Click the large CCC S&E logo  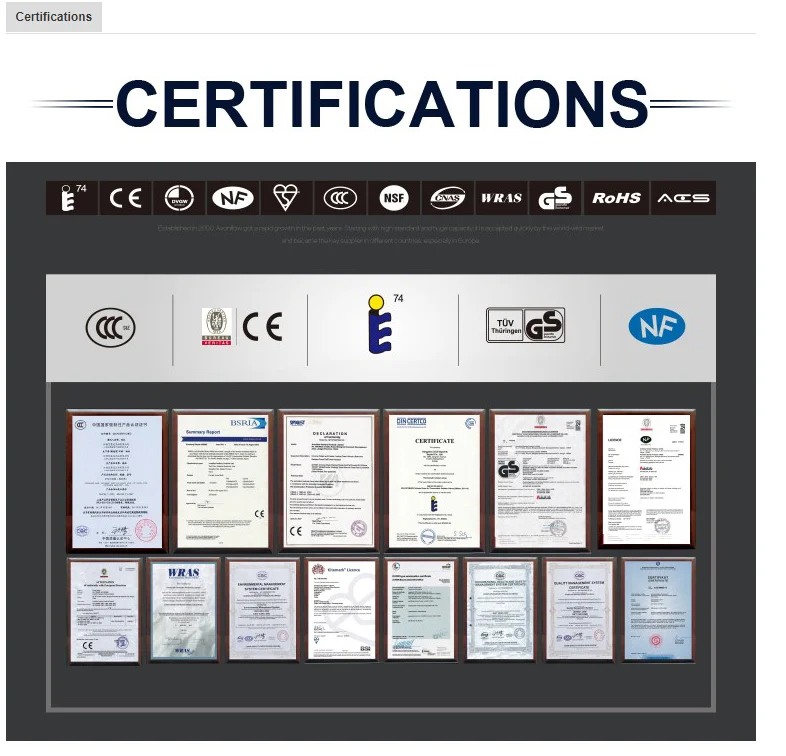click(x=110, y=327)
